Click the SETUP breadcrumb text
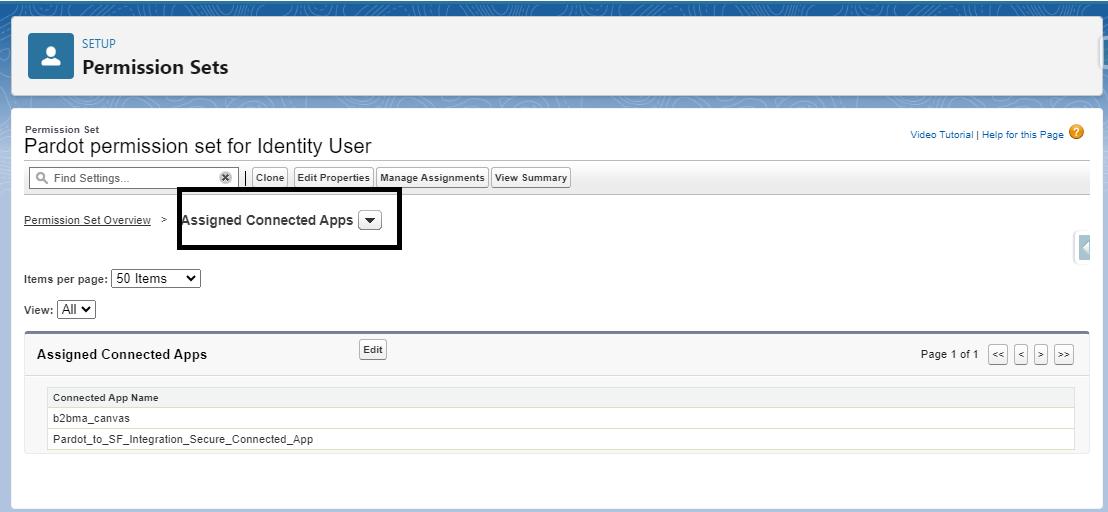Viewport: 1108px width, 512px height. coord(99,44)
